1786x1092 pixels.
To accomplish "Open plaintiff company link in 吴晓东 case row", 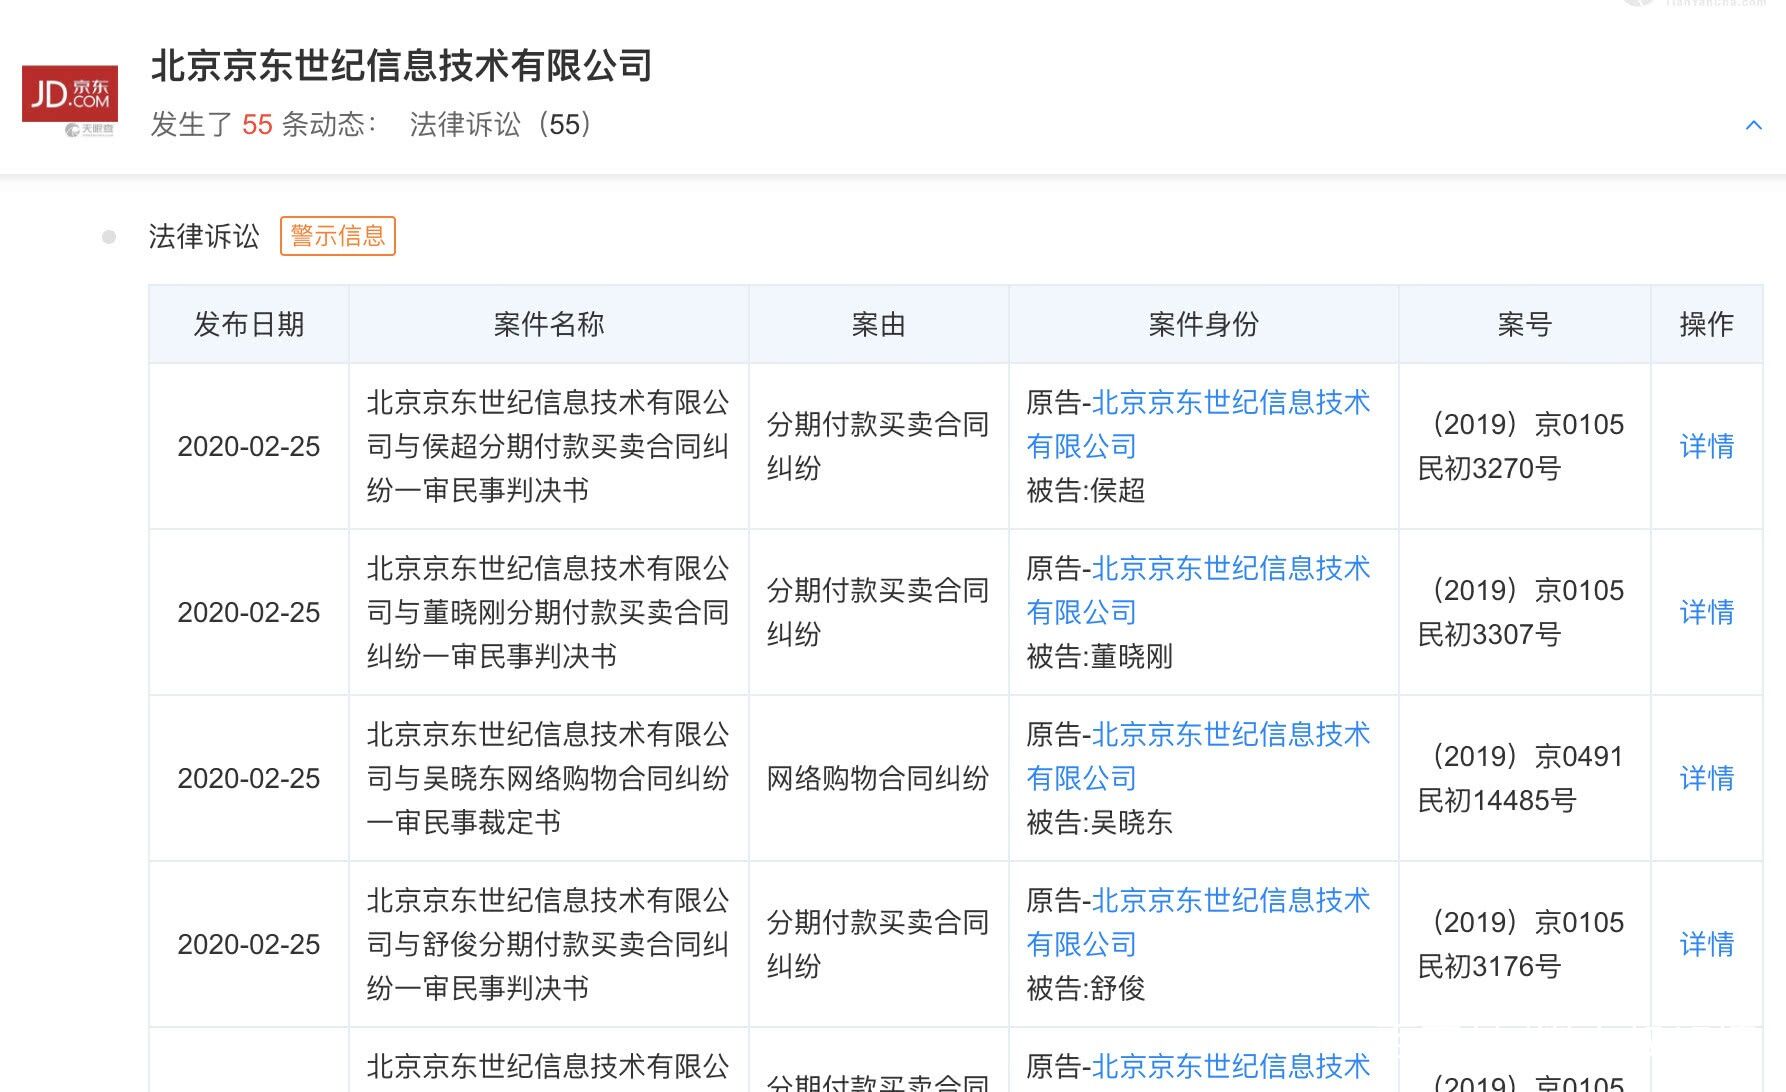I will point(1198,756).
